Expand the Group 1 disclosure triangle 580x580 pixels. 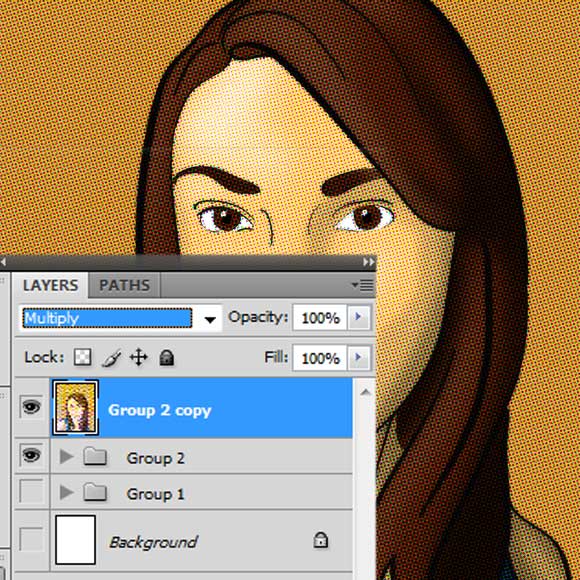coord(66,492)
